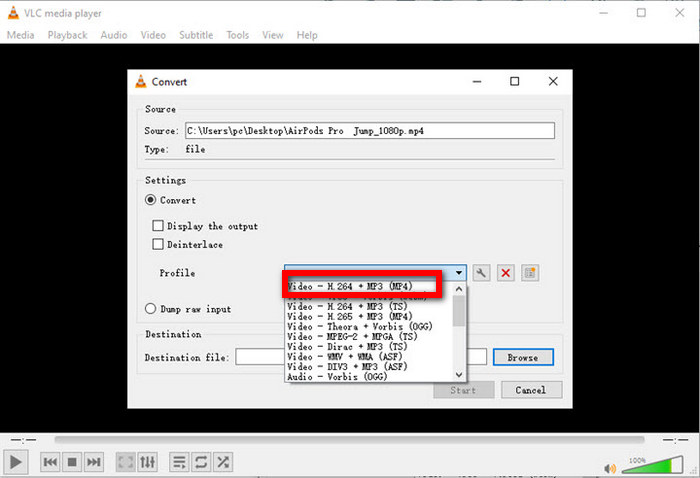This screenshot has width=700, height=478.
Task: Open the Video menu
Action: pyautogui.click(x=153, y=35)
